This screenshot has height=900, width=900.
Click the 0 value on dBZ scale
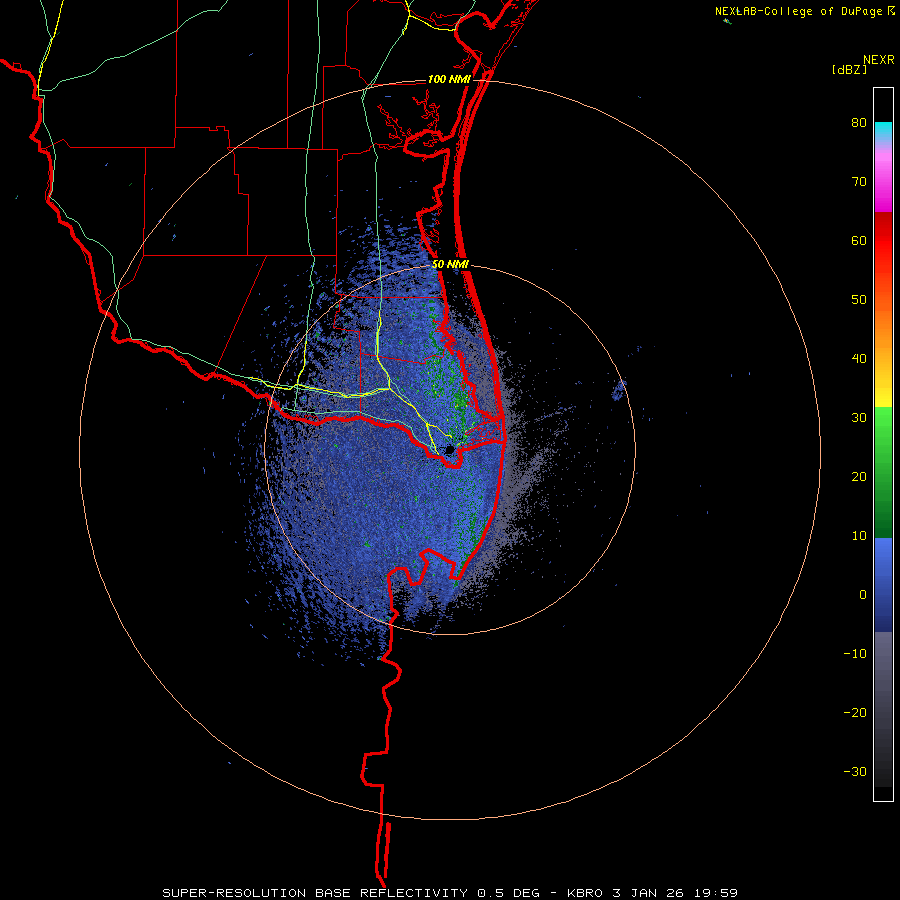click(x=863, y=595)
